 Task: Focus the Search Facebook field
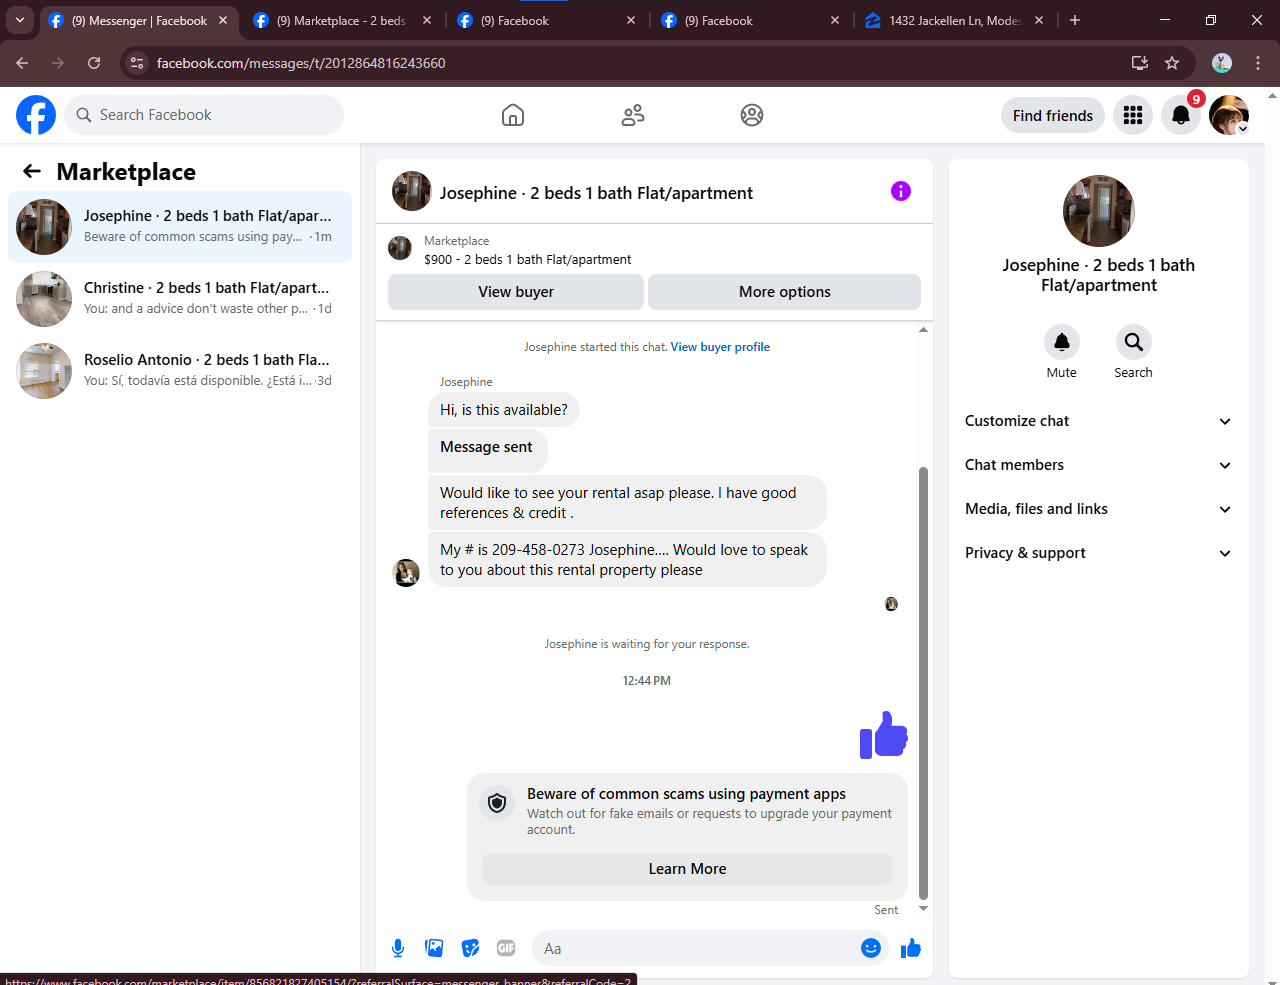(204, 115)
